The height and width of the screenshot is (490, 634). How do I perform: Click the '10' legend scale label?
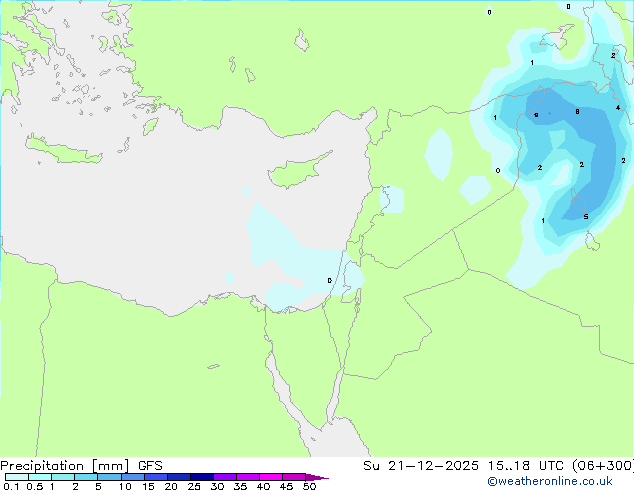tap(125, 486)
